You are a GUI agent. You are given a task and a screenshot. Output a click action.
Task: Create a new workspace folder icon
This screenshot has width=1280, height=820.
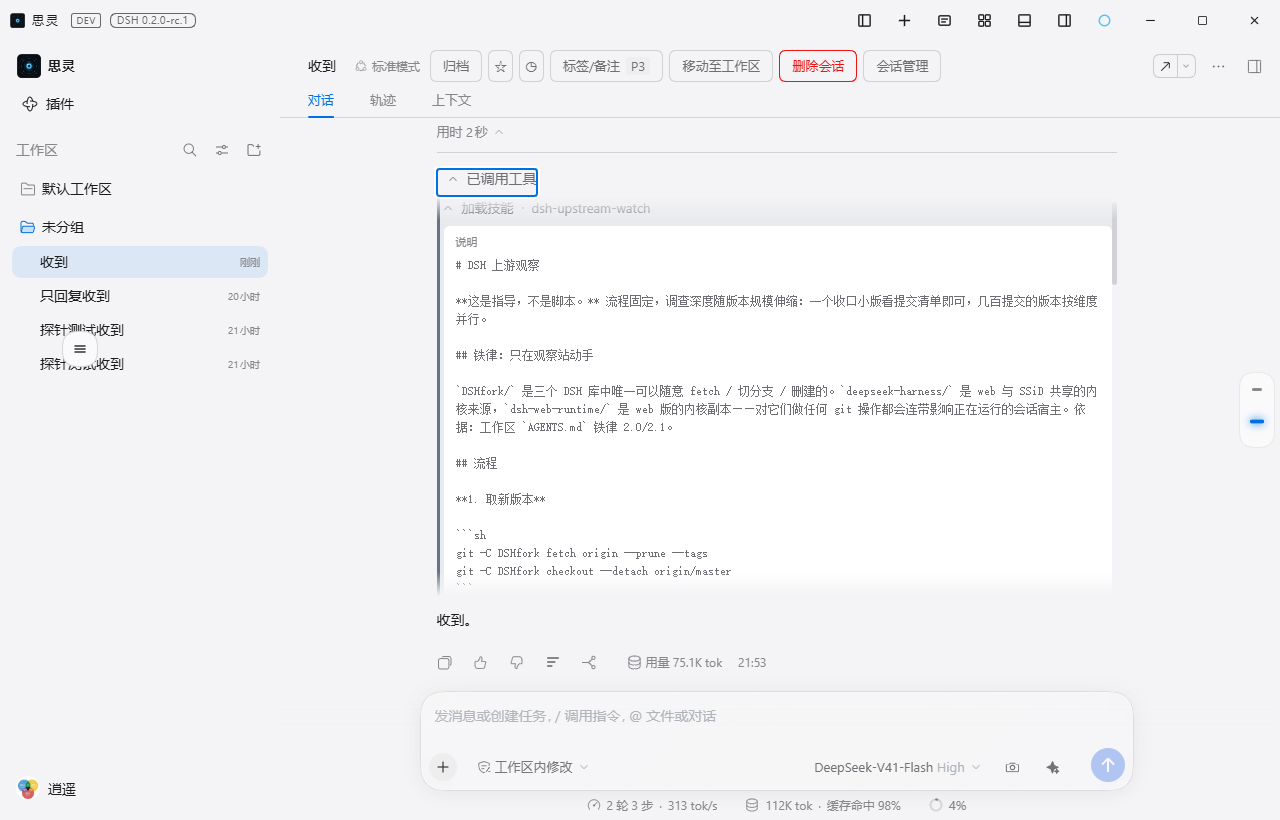(x=254, y=150)
